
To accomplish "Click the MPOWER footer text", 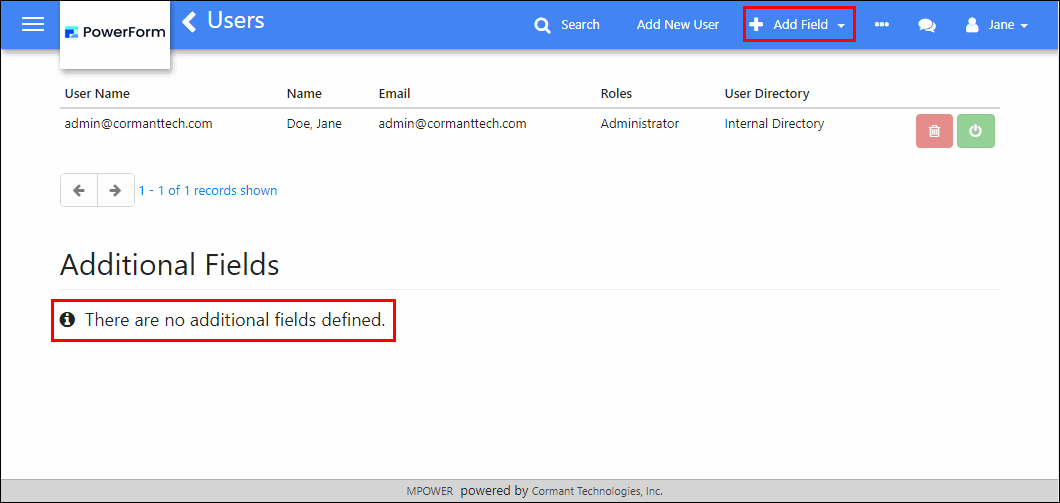I will click(x=431, y=492).
